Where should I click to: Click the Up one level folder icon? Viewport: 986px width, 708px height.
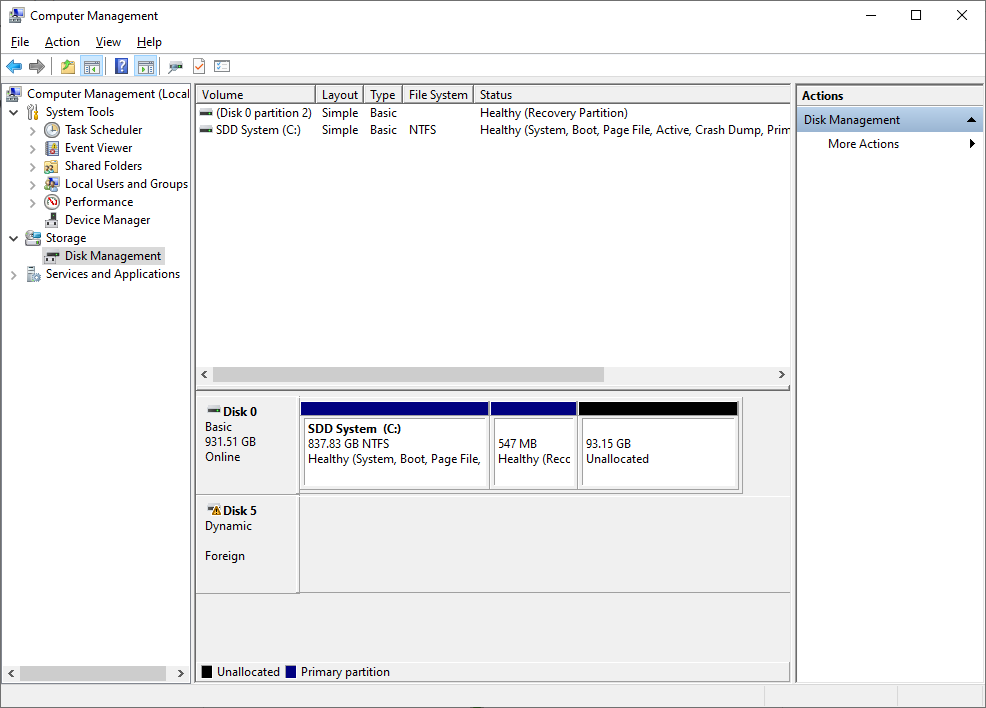[67, 66]
